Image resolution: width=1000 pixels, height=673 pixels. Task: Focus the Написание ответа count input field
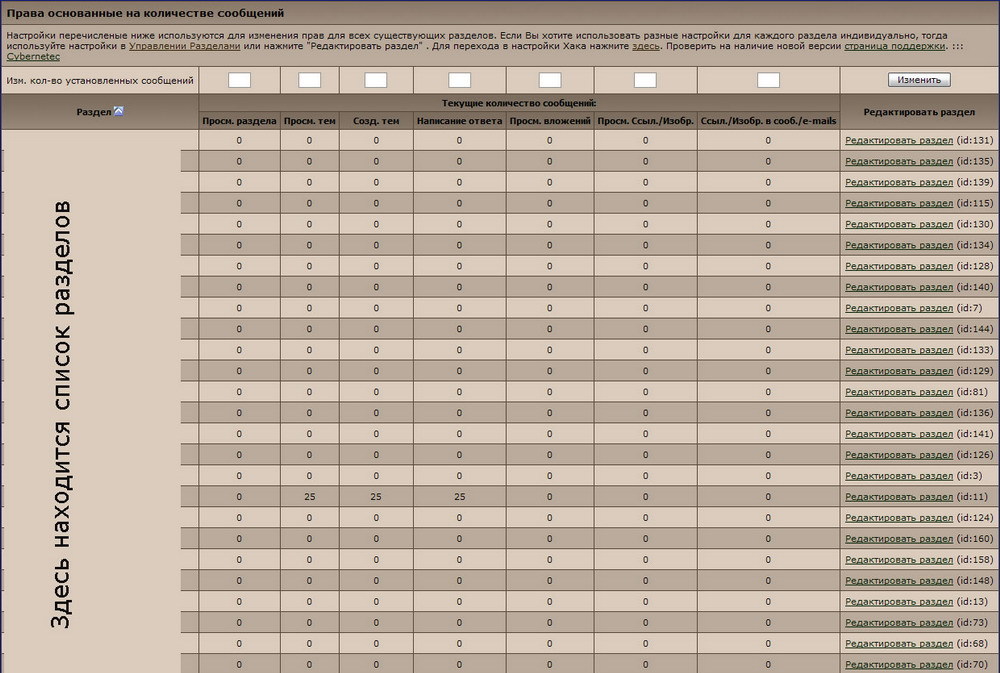(x=459, y=80)
